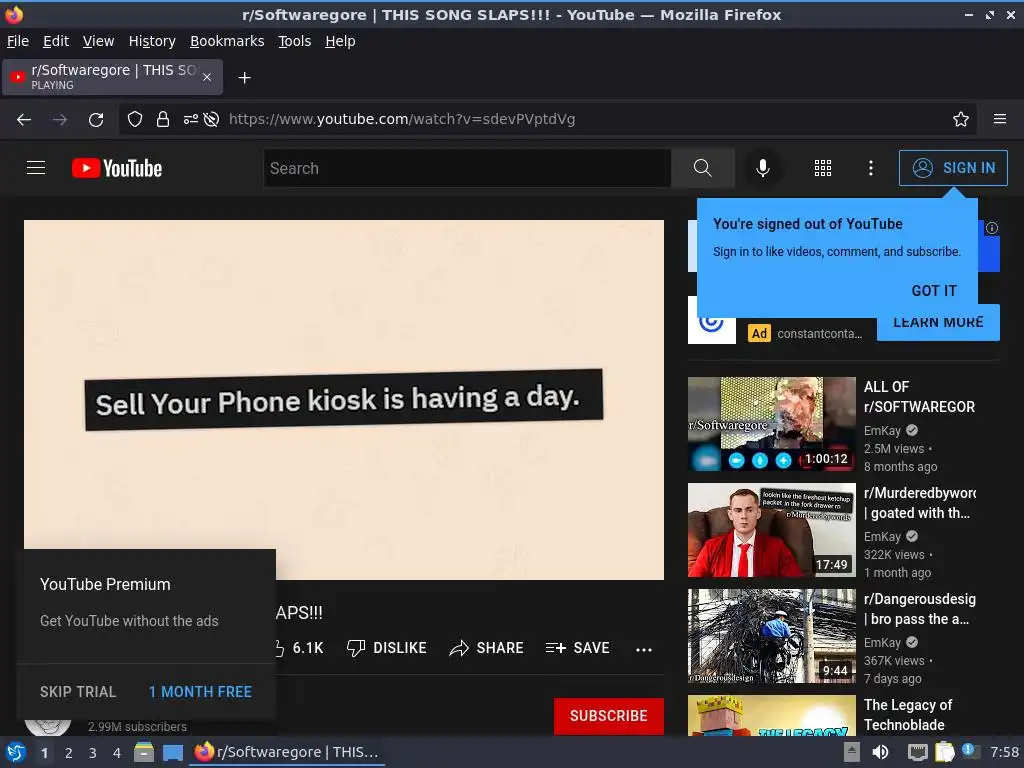
Task: Click LEARN MORE on the ad
Action: click(x=938, y=323)
